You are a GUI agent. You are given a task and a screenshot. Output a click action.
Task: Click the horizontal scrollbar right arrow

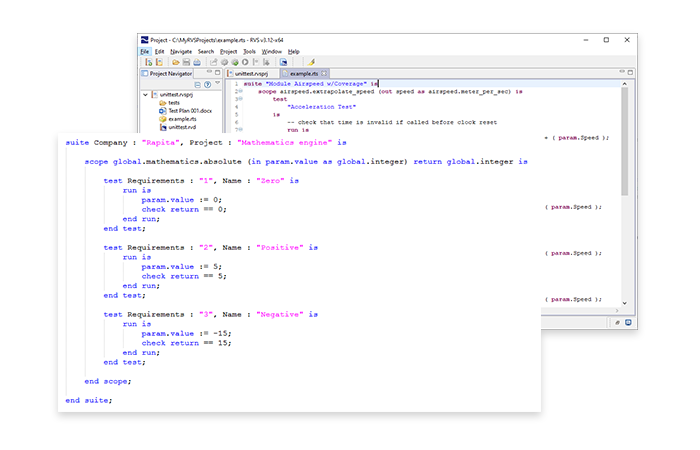(617, 311)
